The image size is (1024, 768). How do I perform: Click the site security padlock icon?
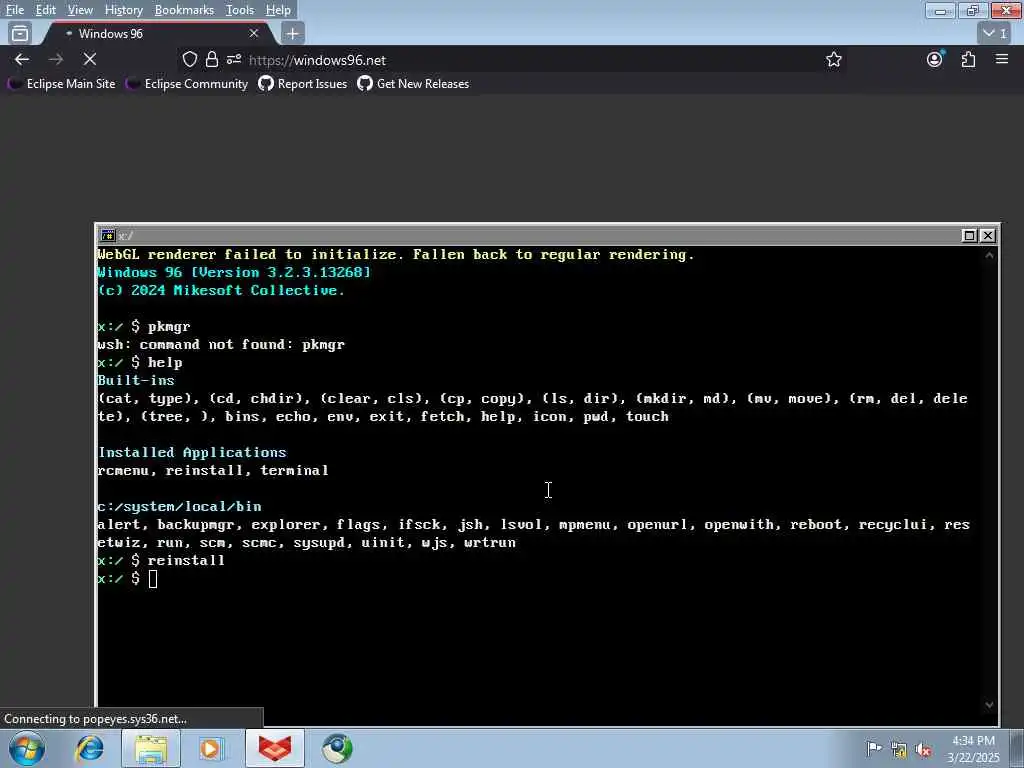click(212, 59)
